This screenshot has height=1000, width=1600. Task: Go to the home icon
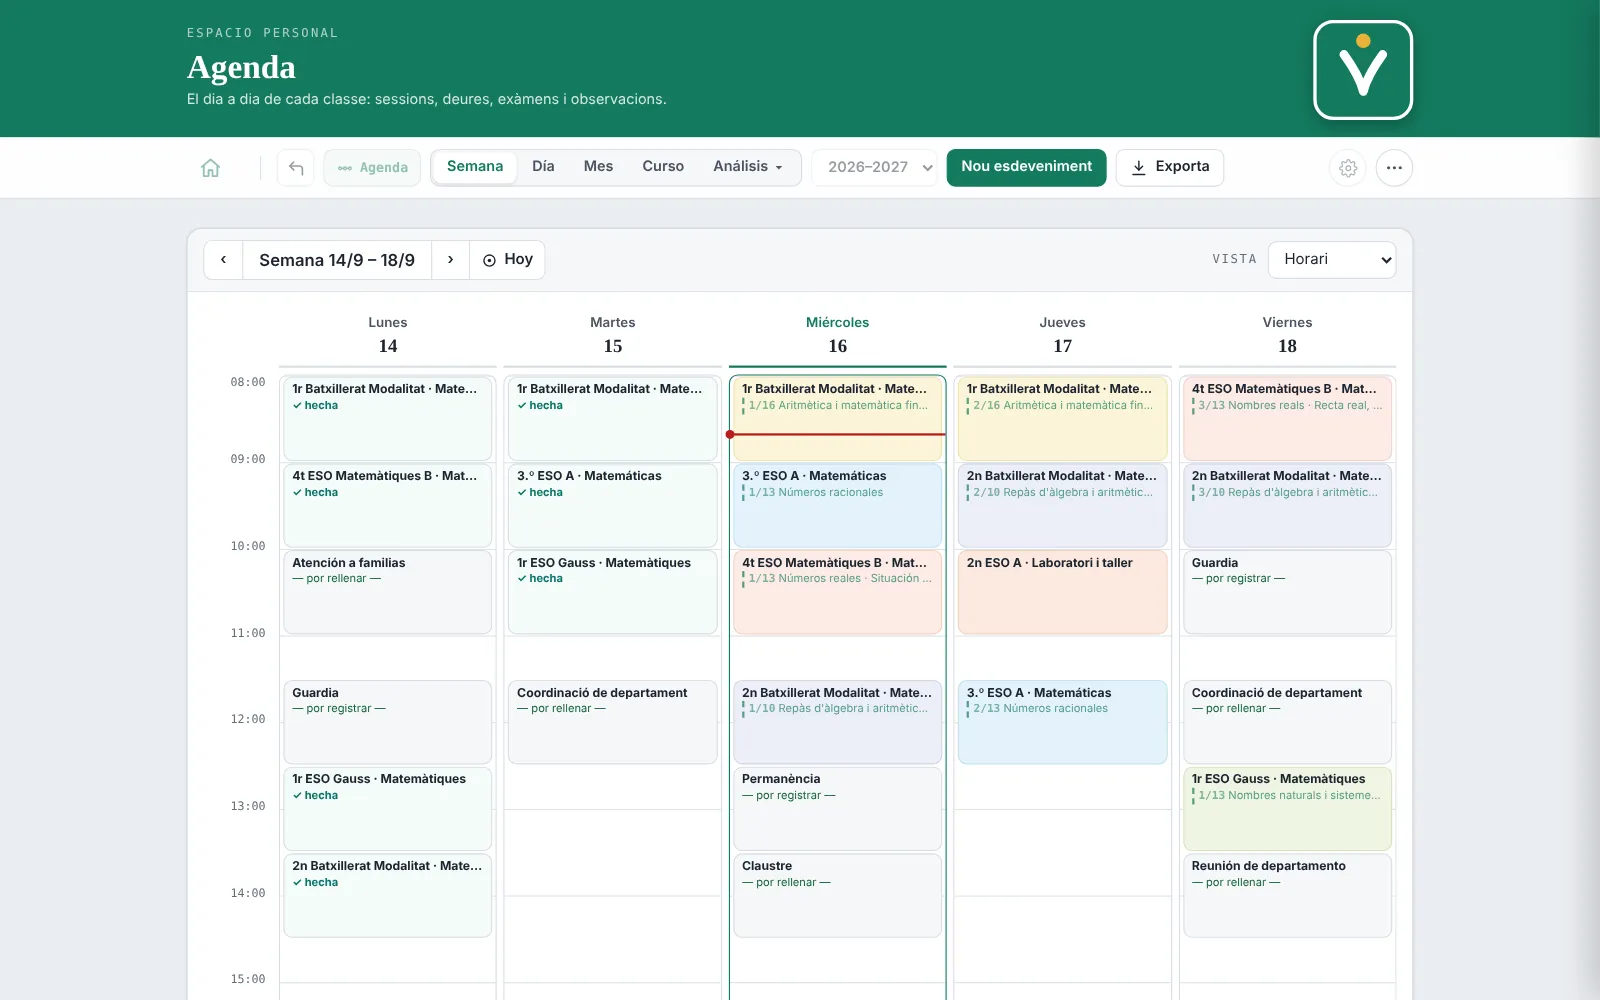click(210, 168)
